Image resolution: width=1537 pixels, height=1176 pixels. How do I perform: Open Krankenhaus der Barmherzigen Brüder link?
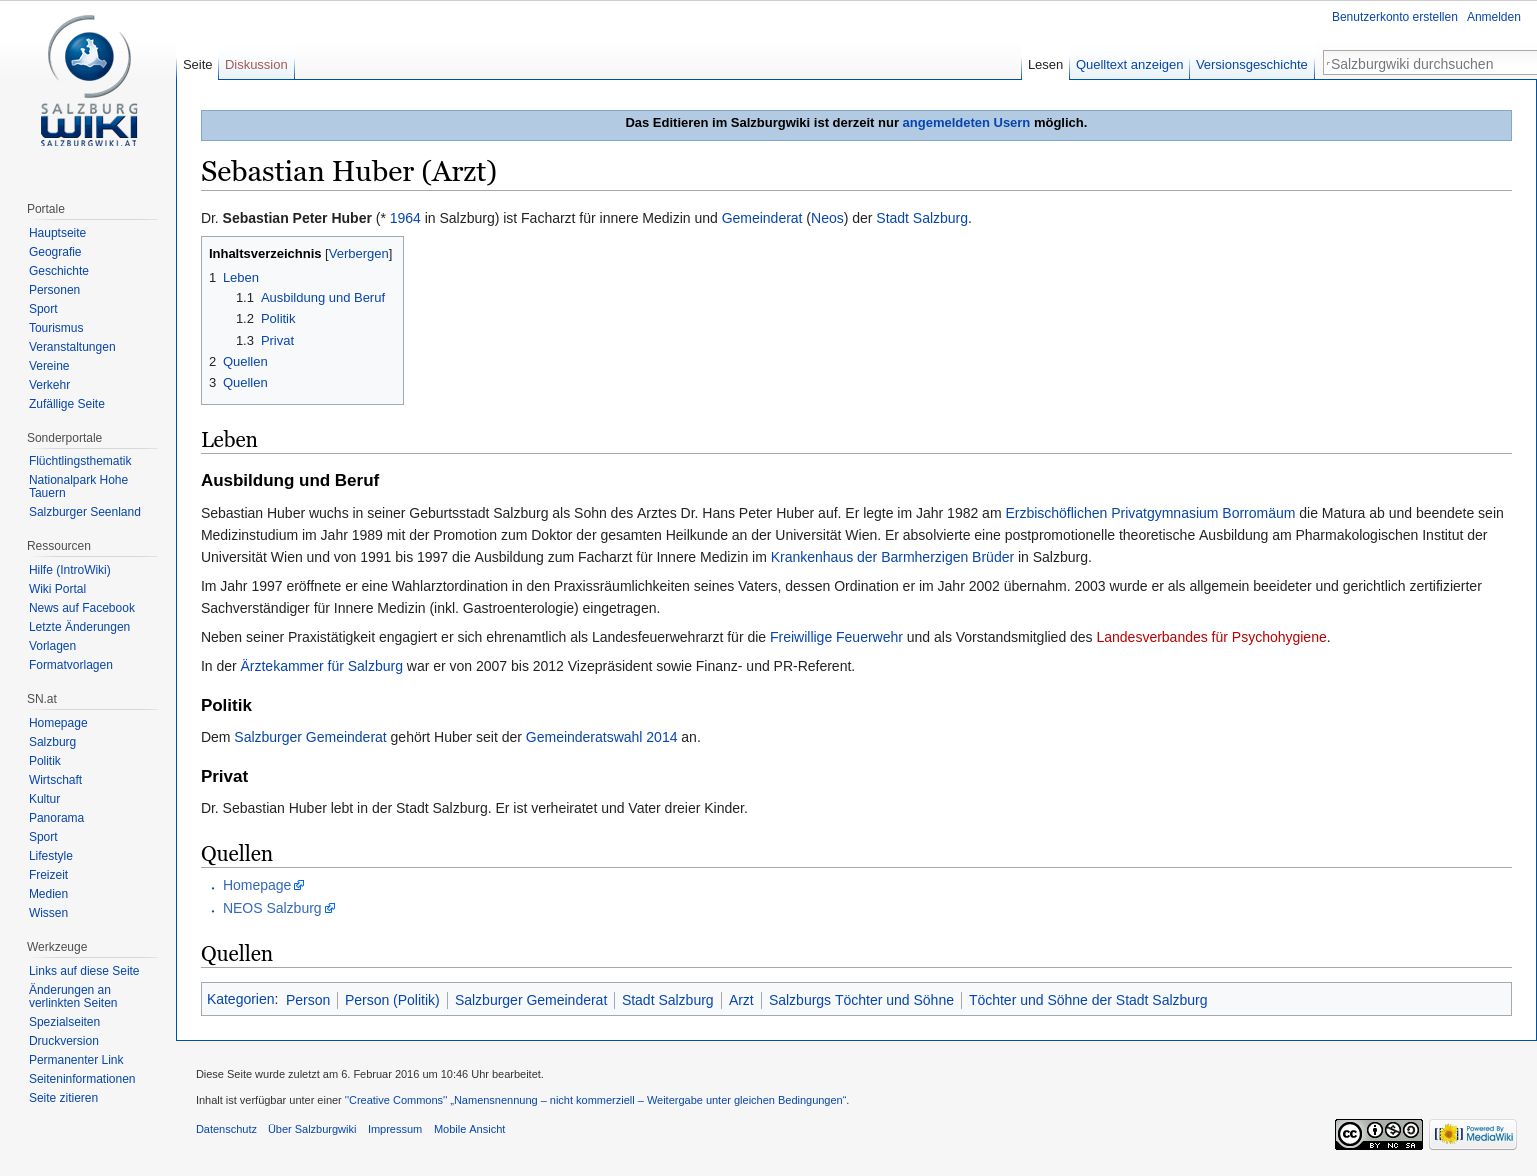click(892, 557)
